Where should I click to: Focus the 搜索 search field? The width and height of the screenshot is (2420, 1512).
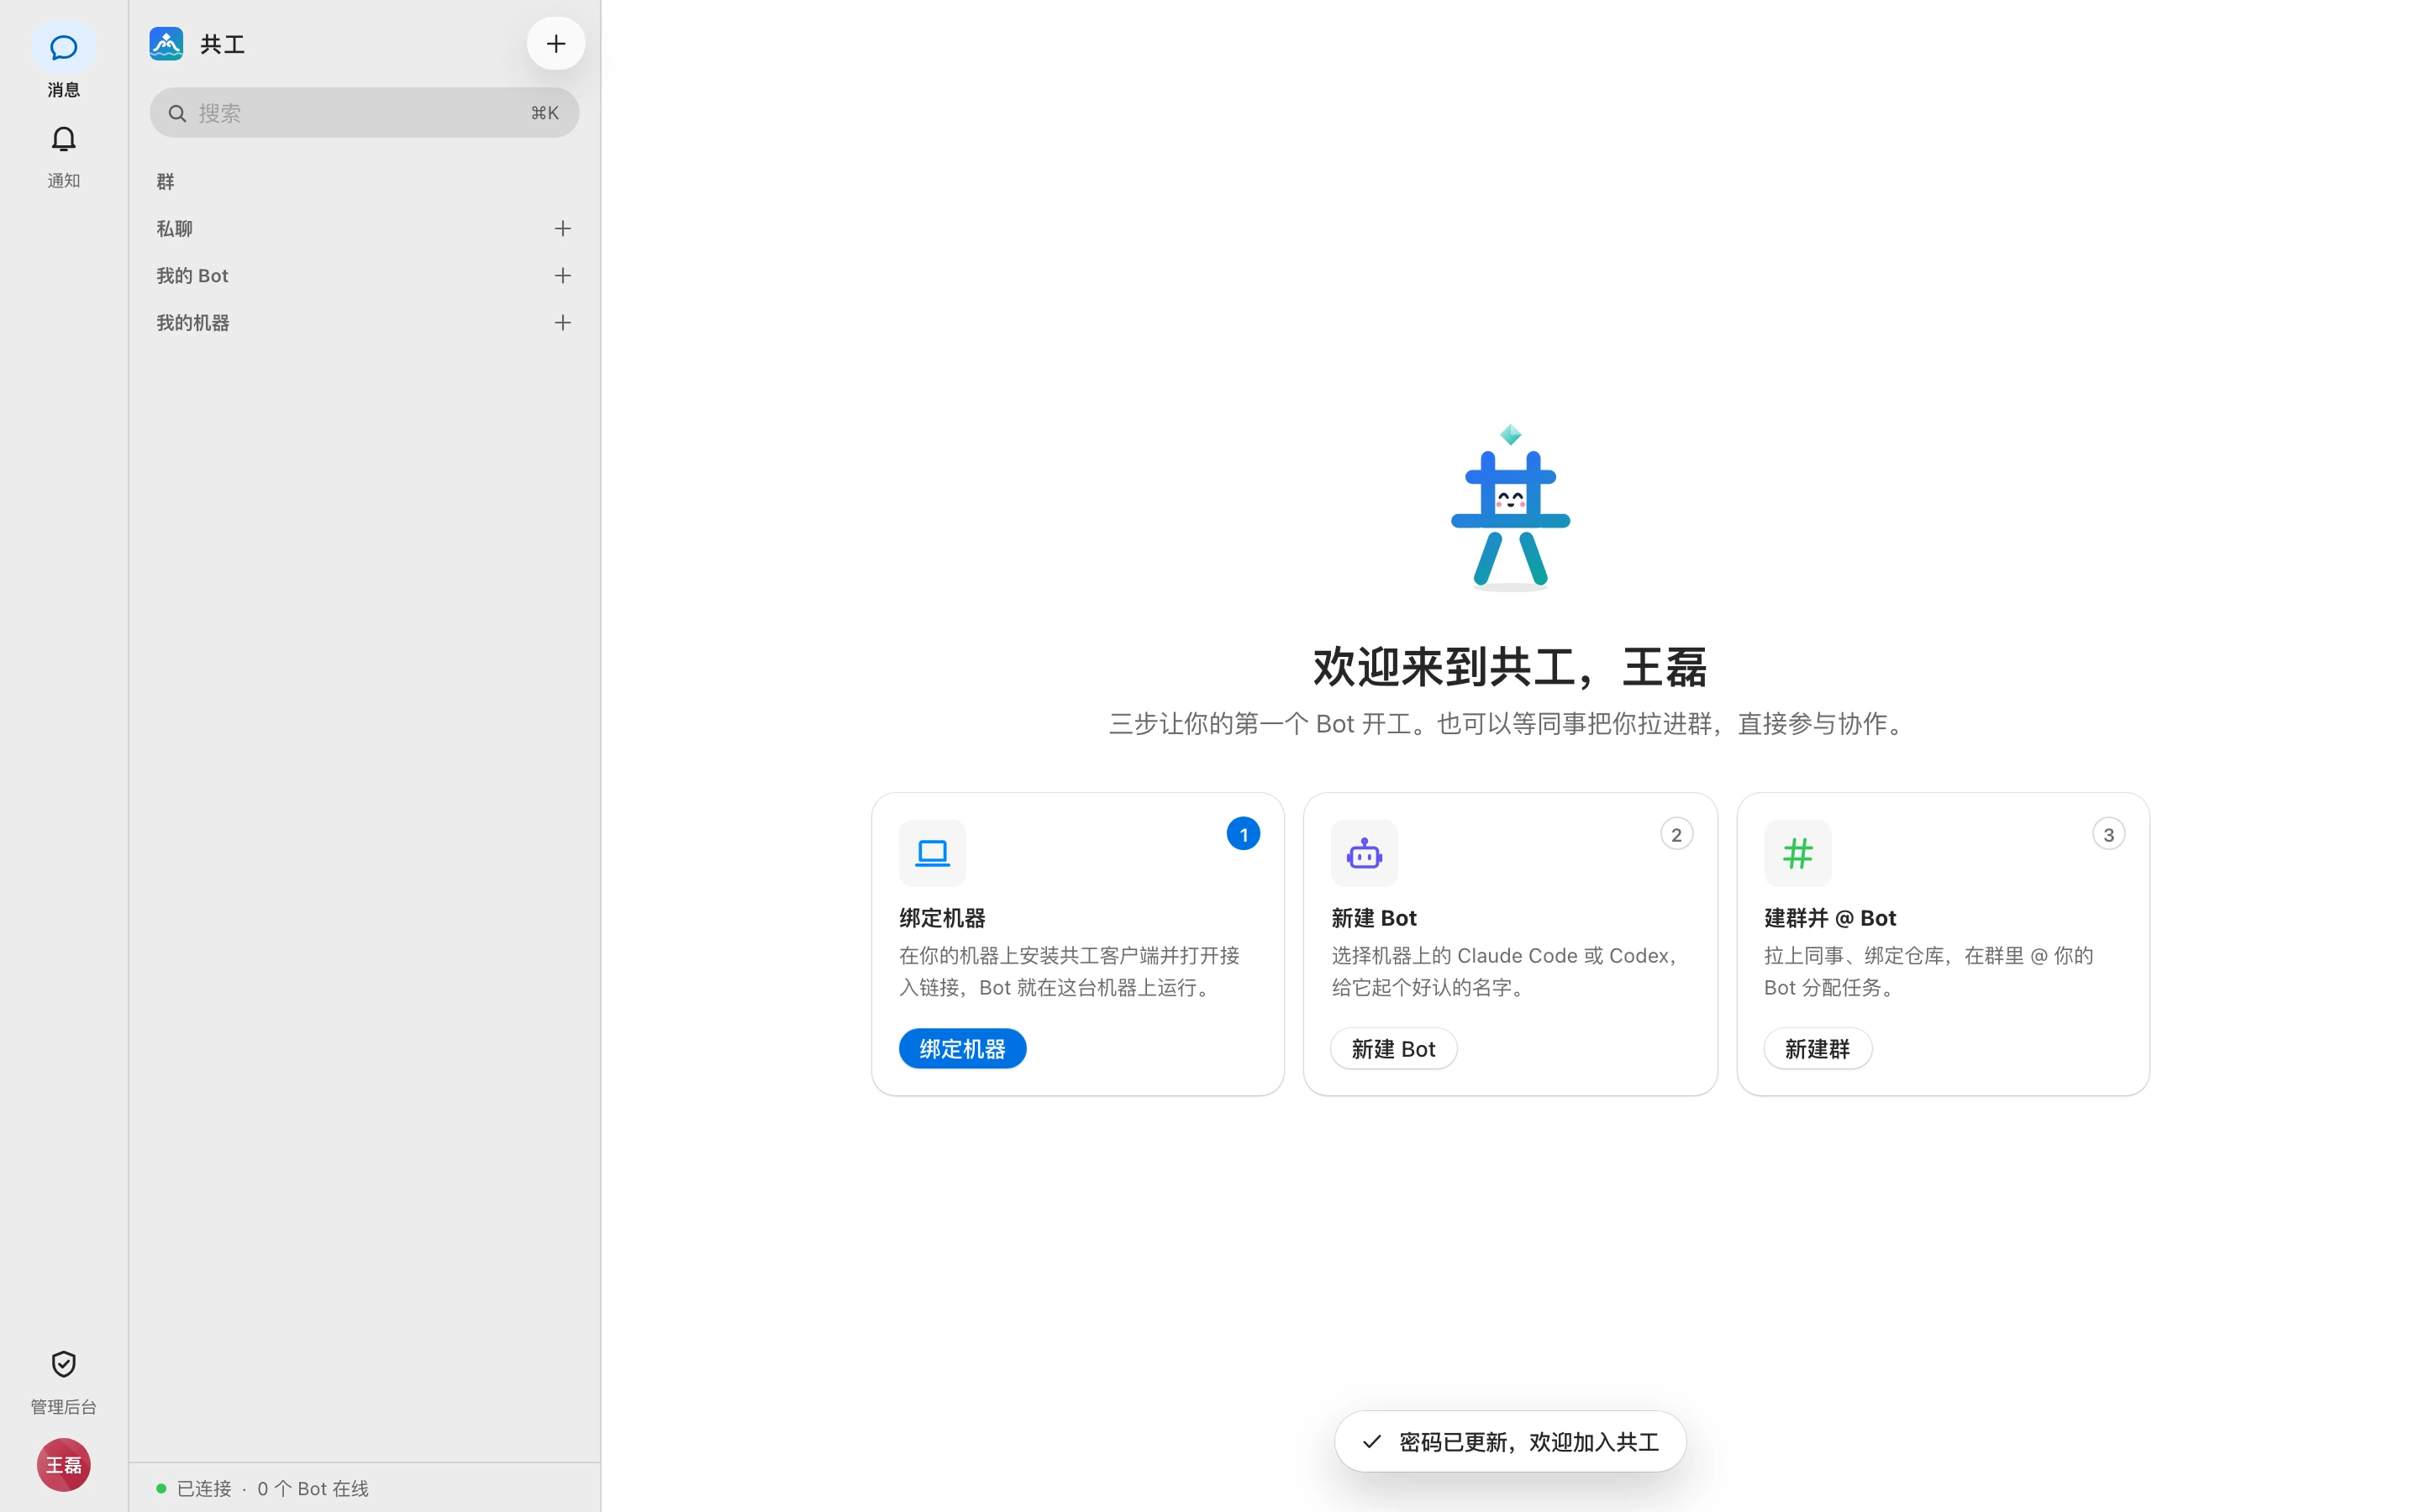click(364, 113)
